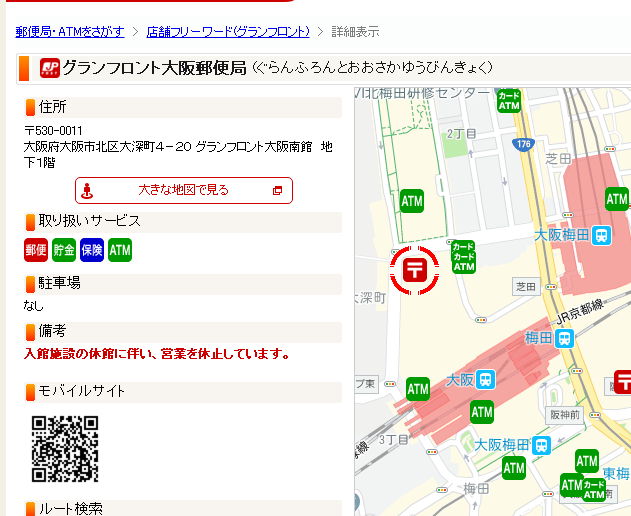Click the JR京都線 map label
Screen dimensions: 631x516
coord(580,312)
